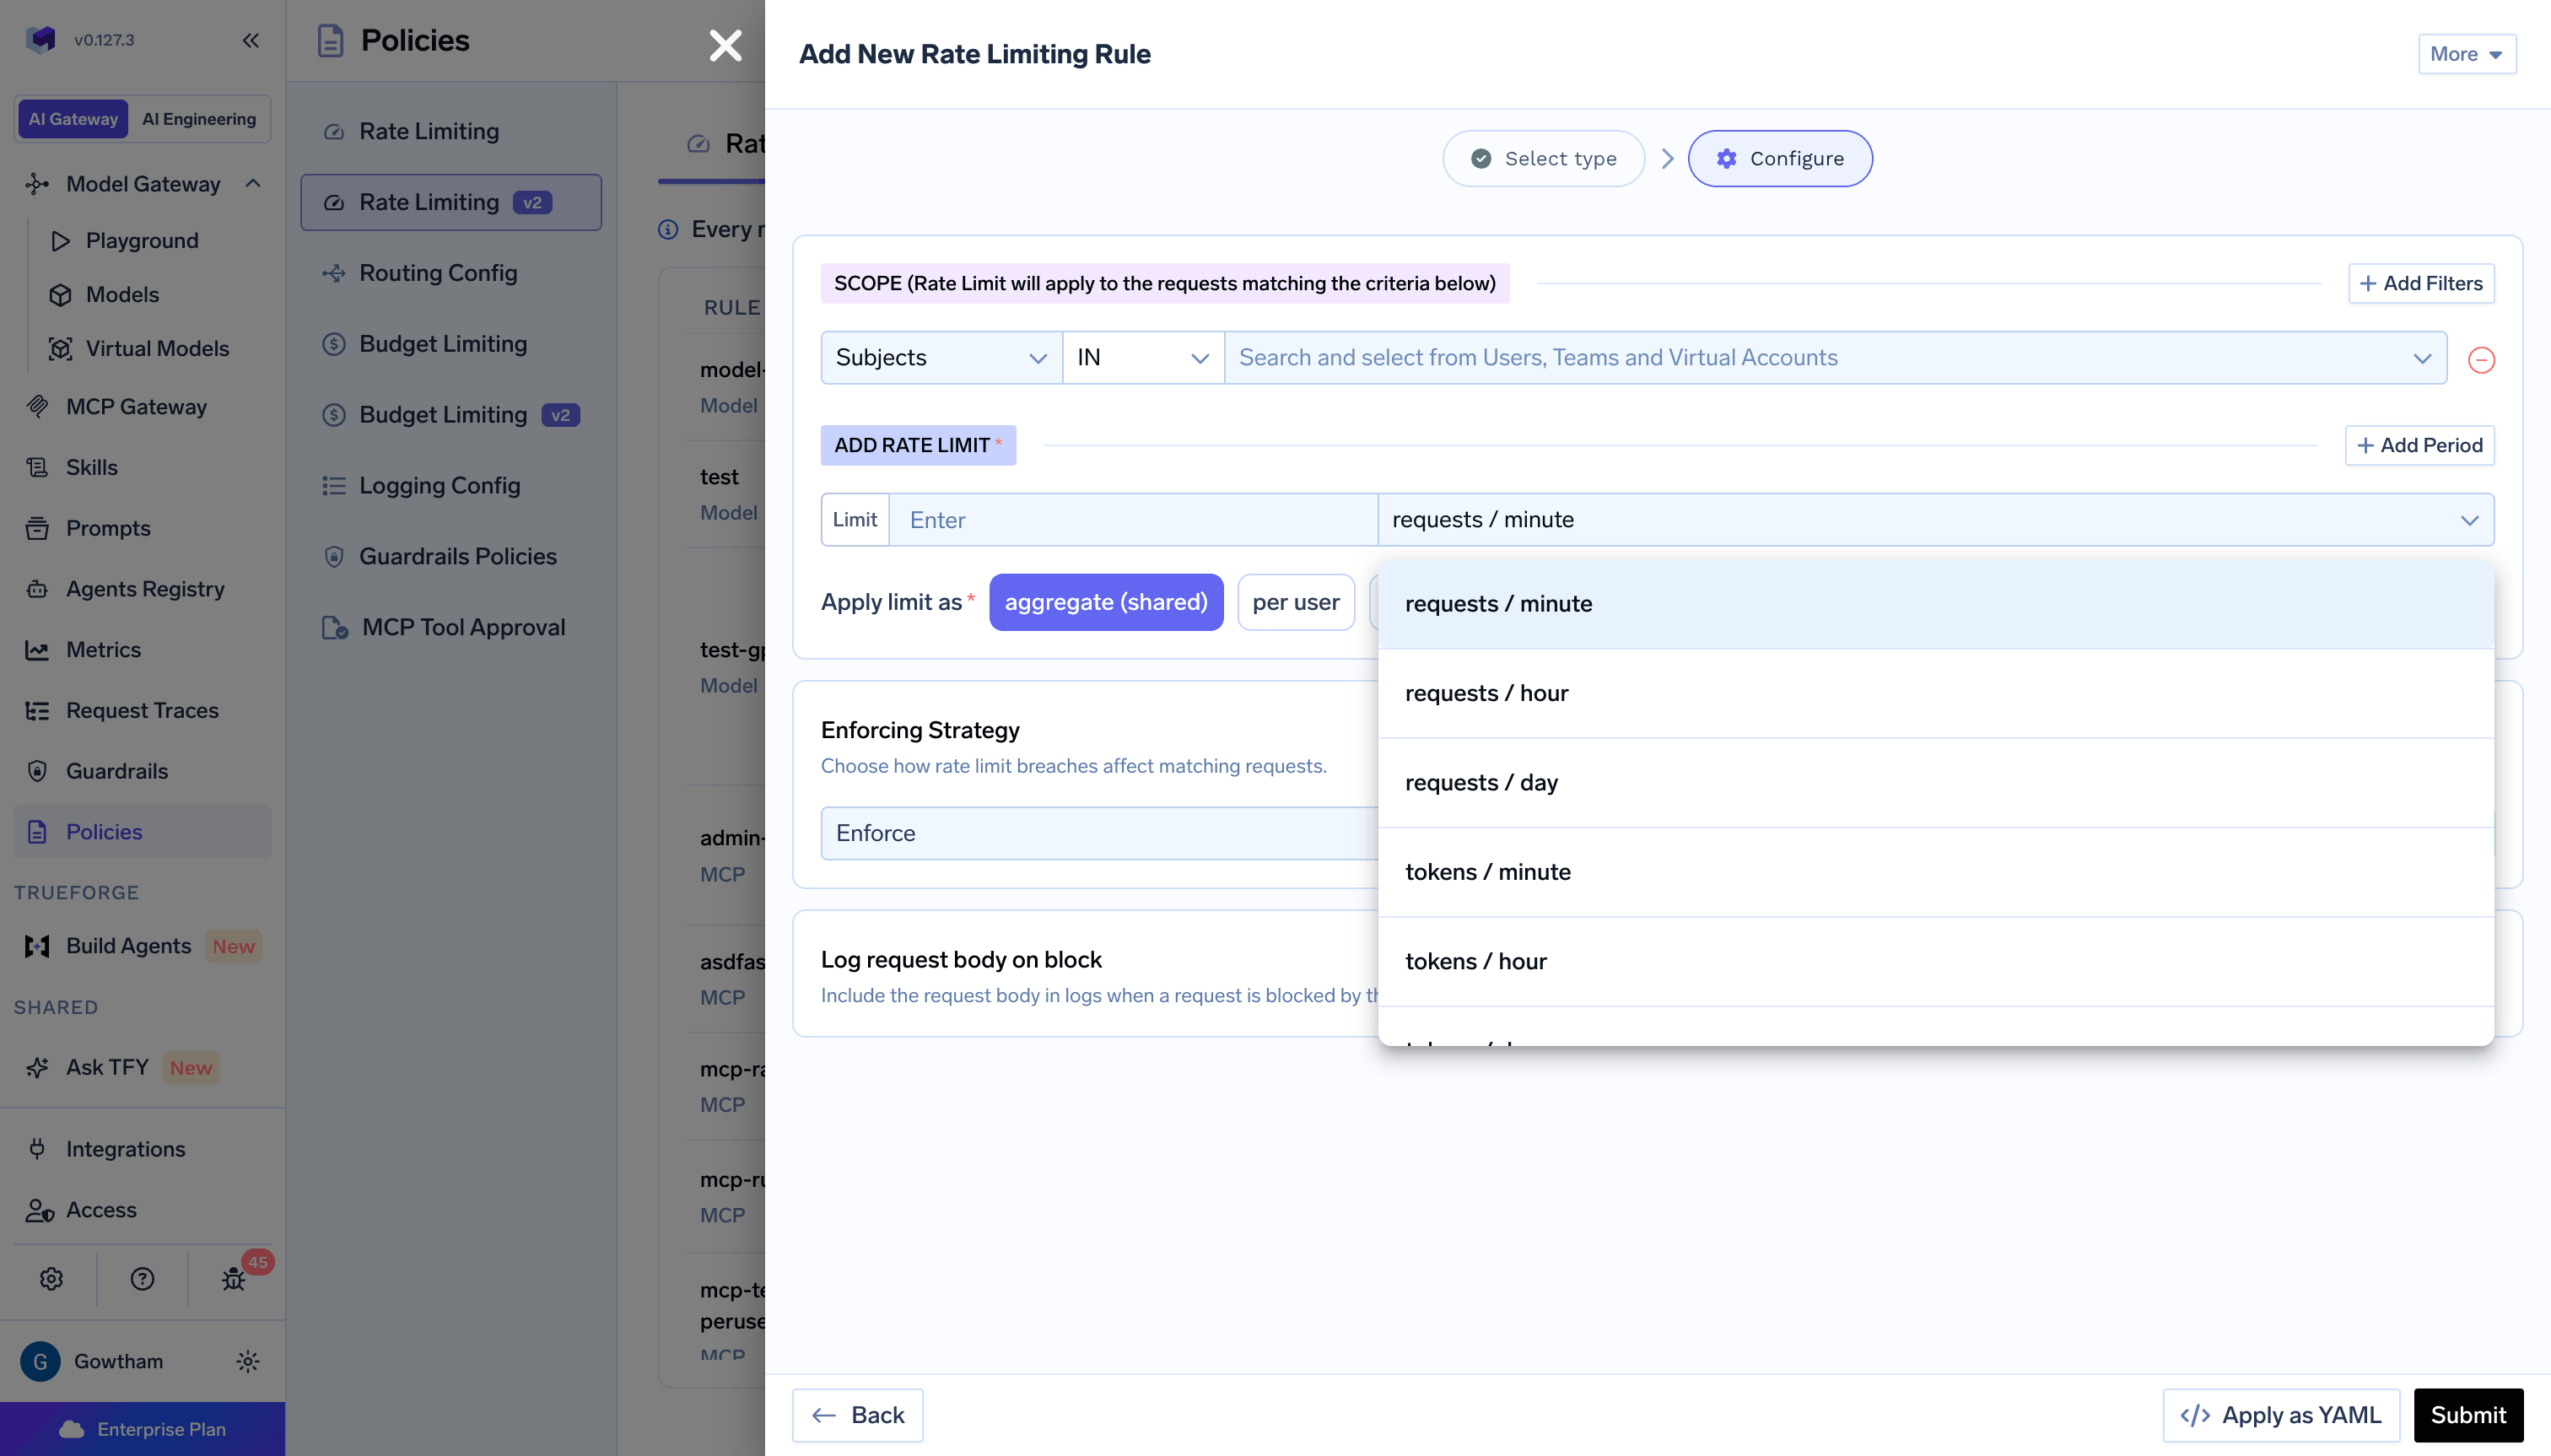Choose requests / hour option
The width and height of the screenshot is (2551, 1456).
tap(1935, 694)
